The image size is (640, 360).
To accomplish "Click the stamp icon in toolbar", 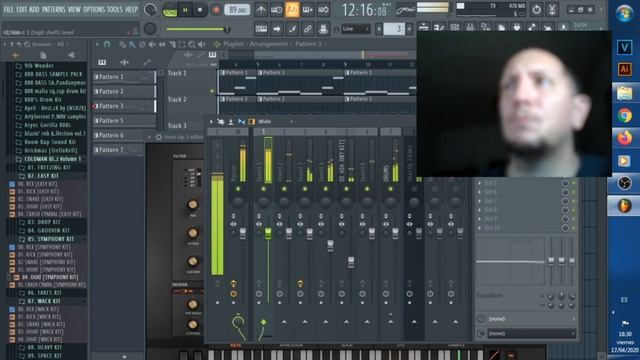I will (x=323, y=29).
